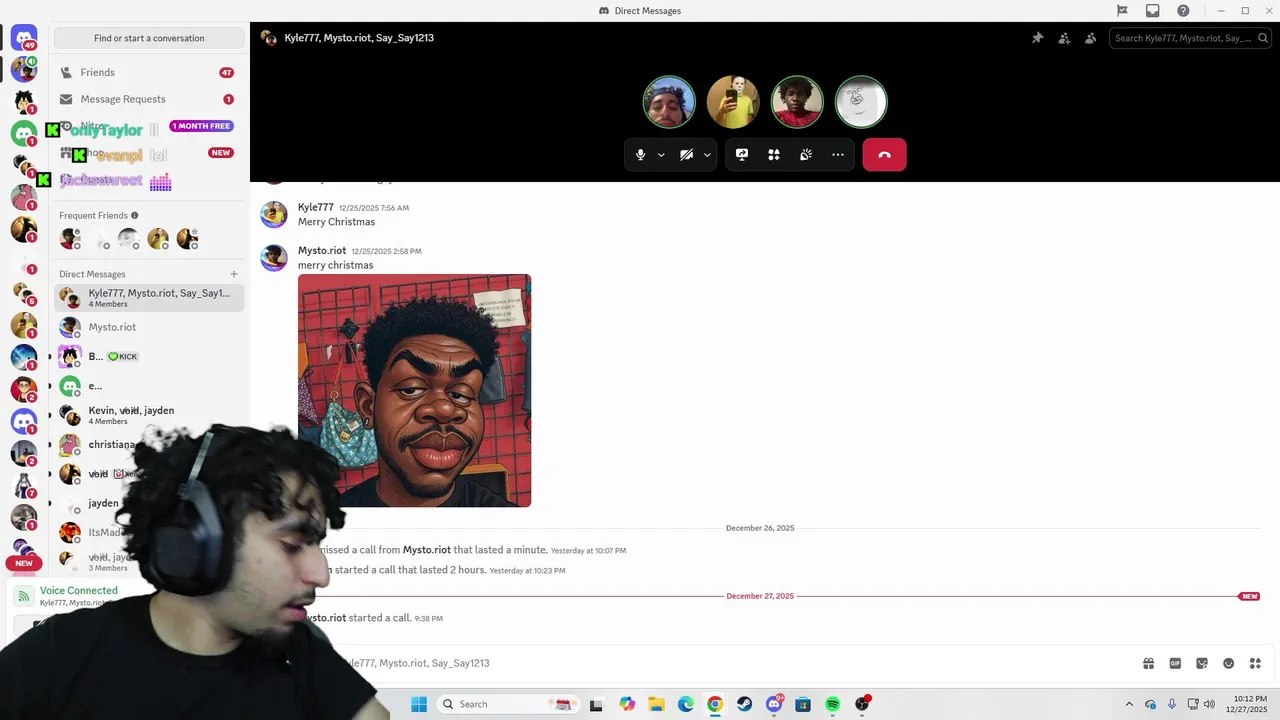This screenshot has width=1280, height=720.
Task: Mute the microphone in the call
Action: pyautogui.click(x=640, y=155)
